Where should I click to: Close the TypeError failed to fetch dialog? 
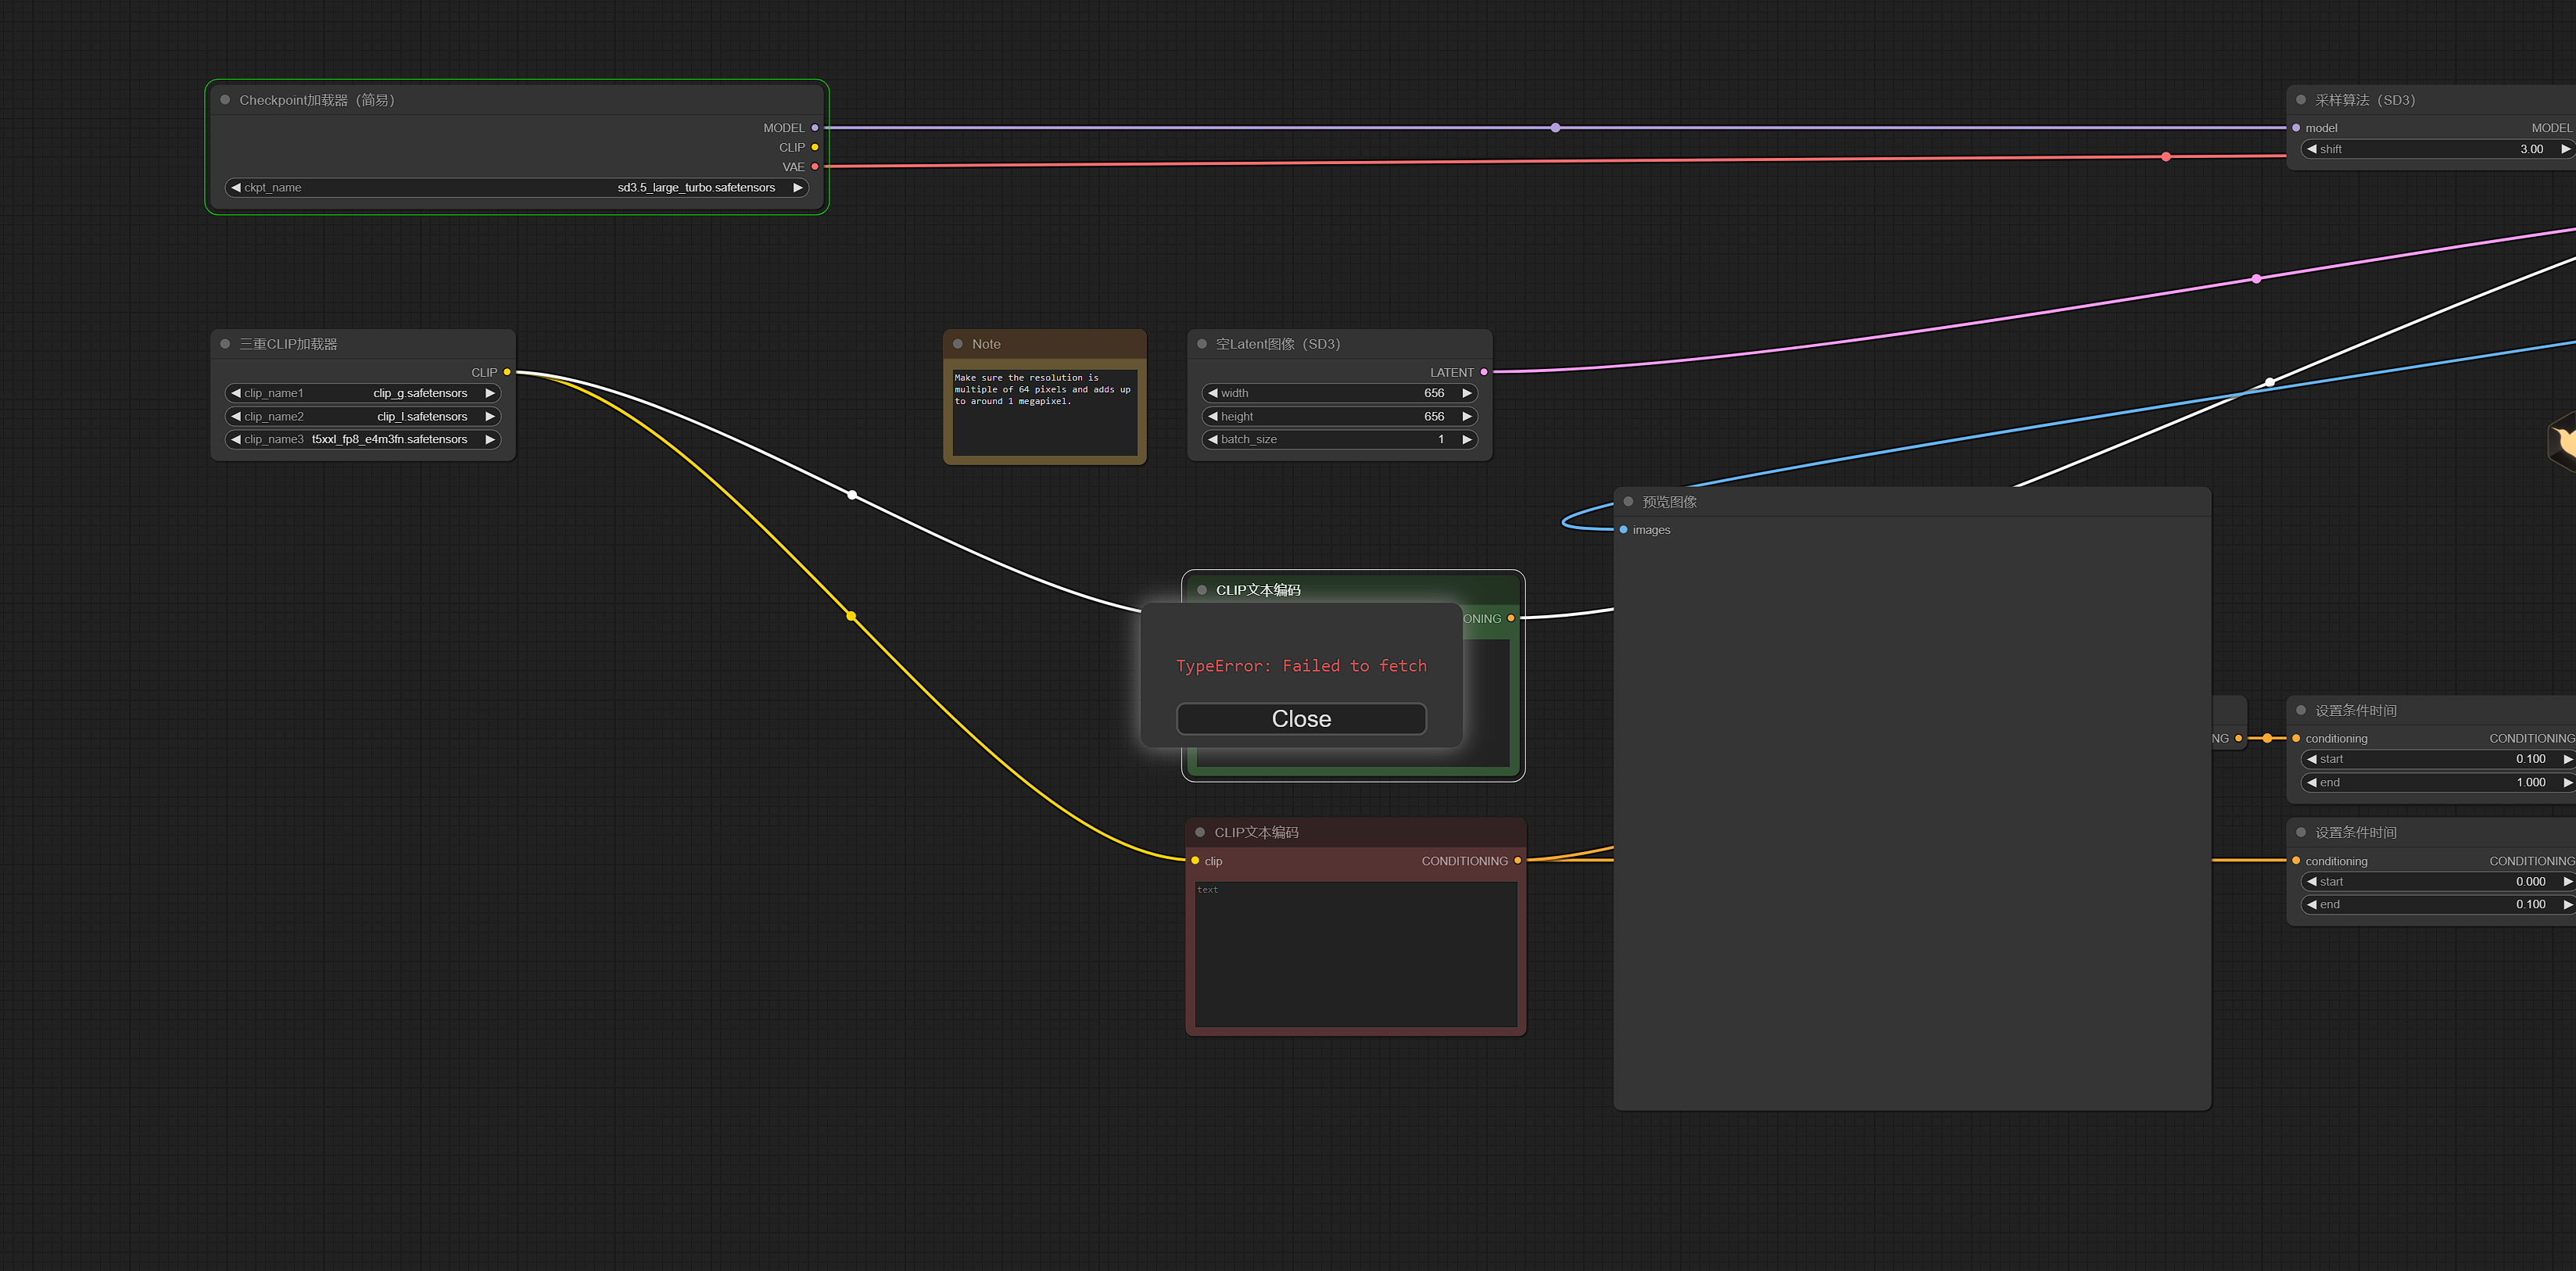1301,719
